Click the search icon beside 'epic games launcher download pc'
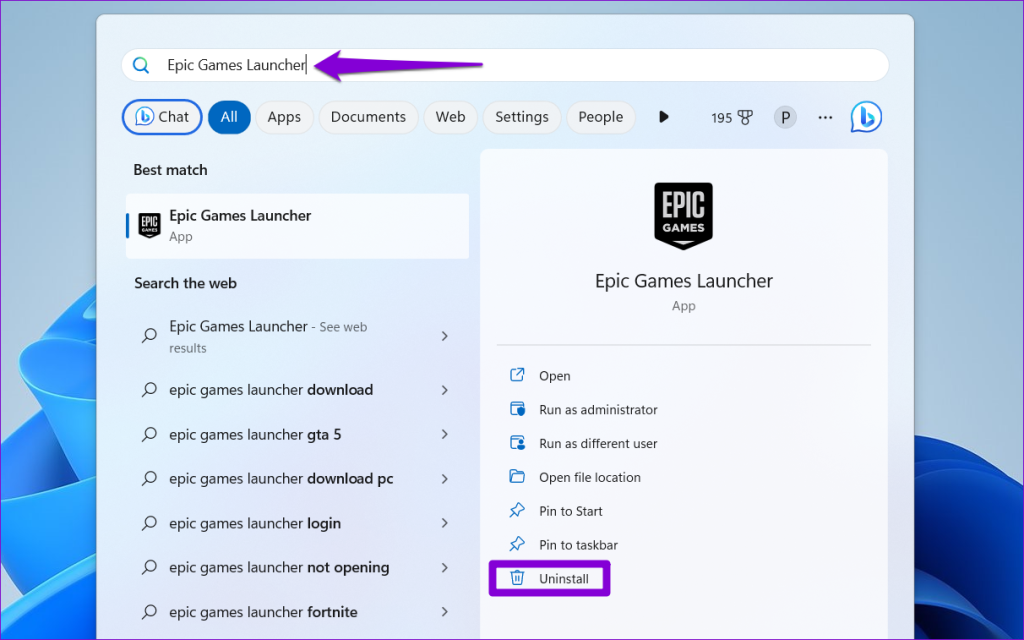Screen dimensions: 1024x640 click(150, 479)
